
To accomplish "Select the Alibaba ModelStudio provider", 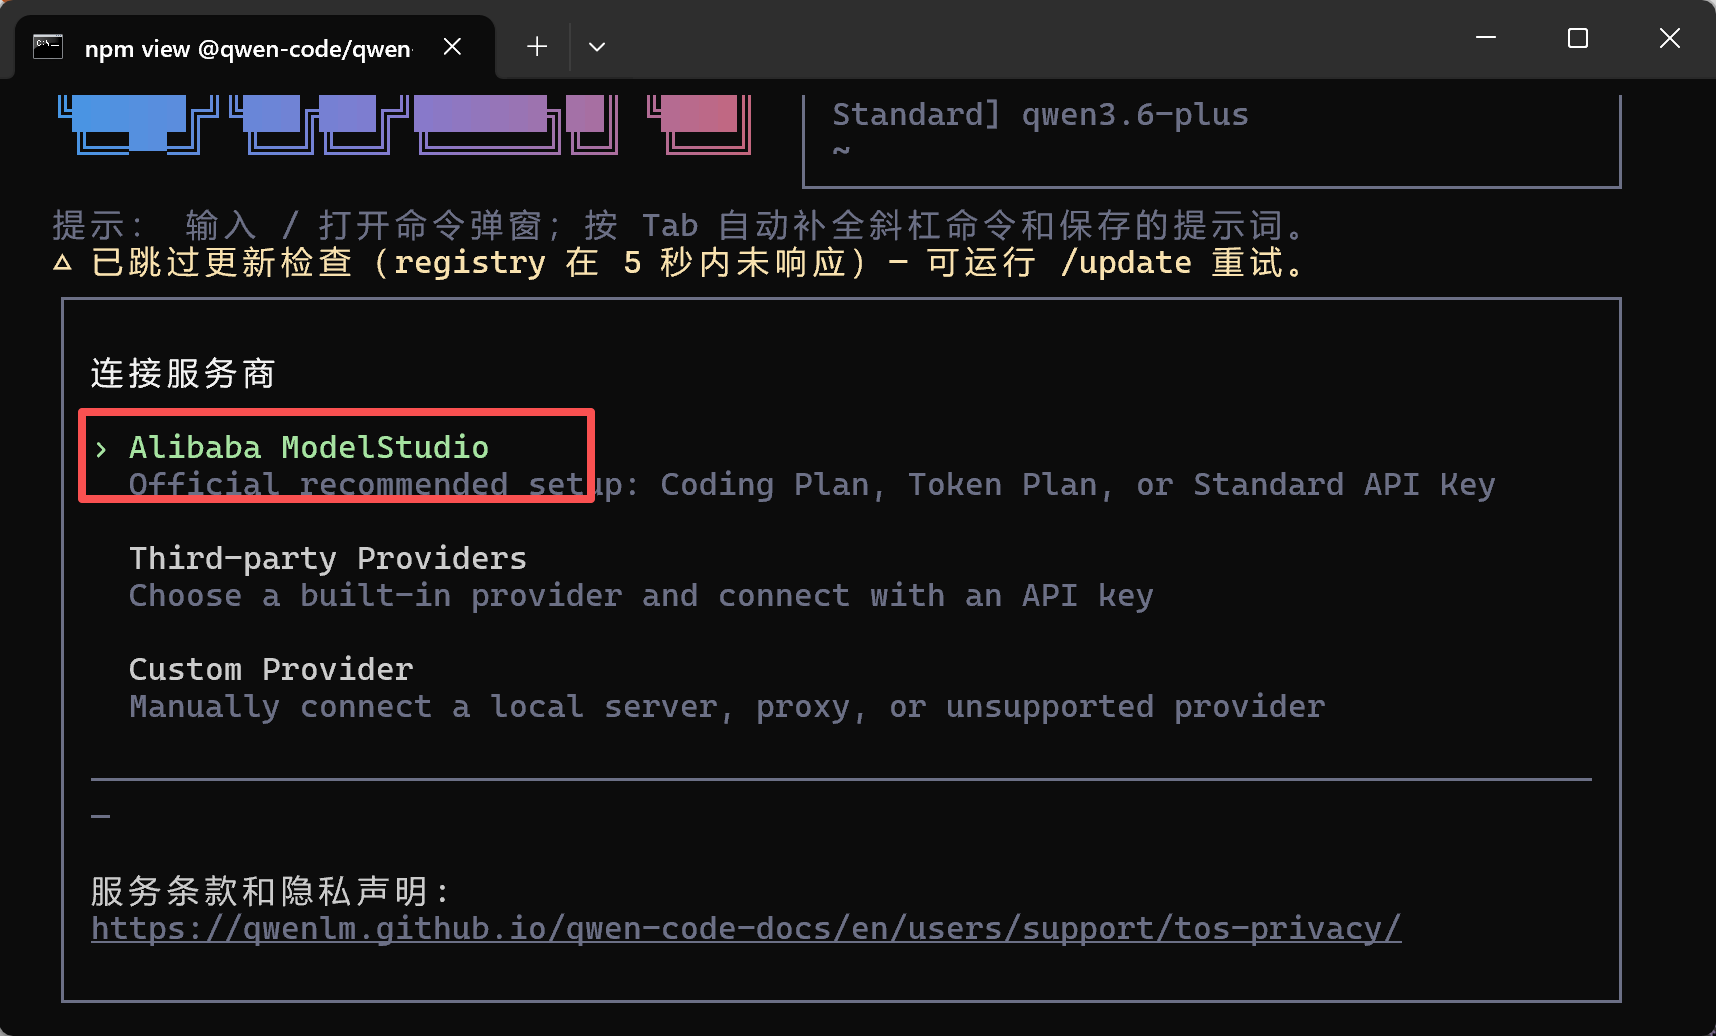I will 309,447.
